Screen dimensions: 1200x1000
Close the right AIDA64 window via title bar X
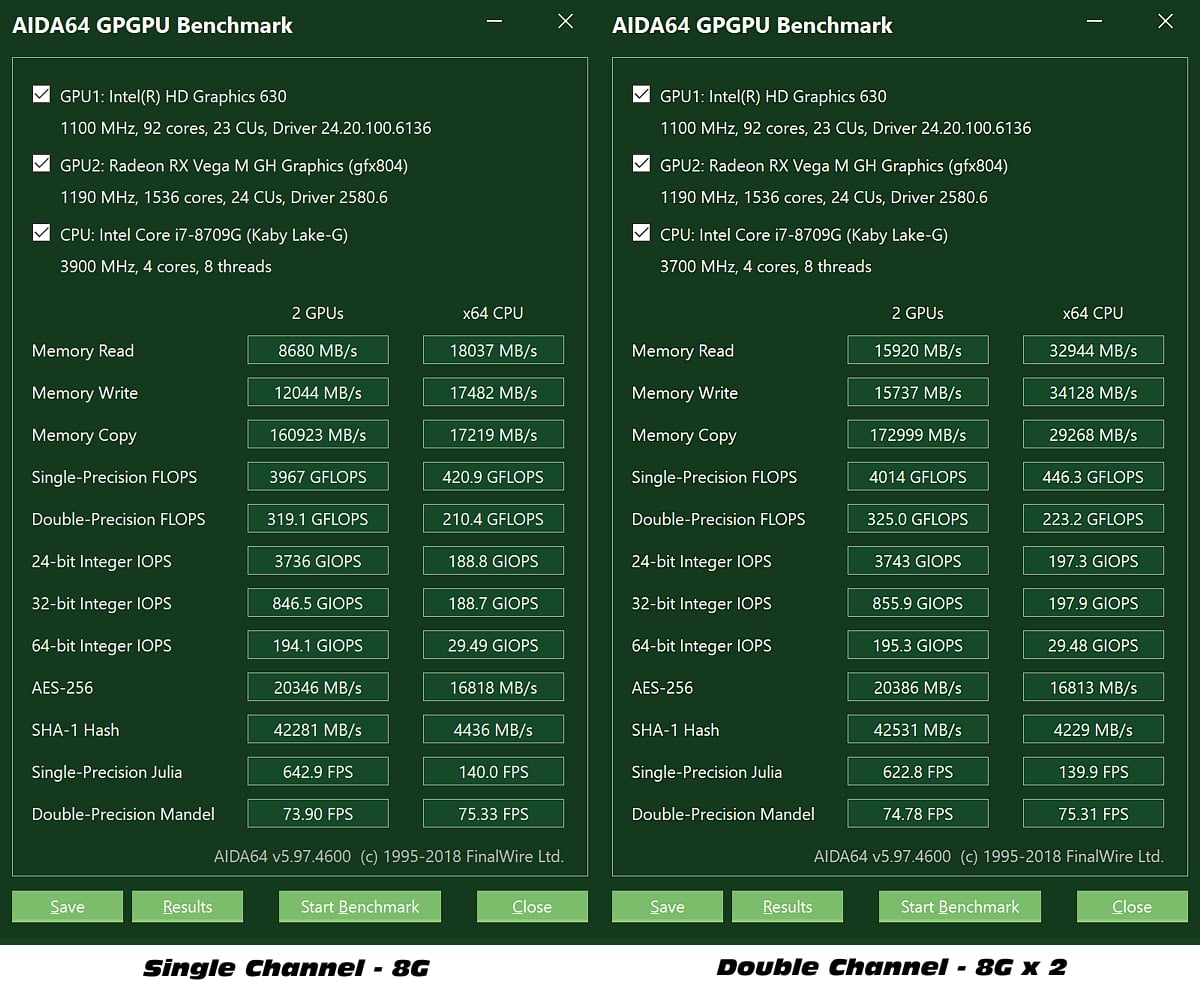[1166, 21]
